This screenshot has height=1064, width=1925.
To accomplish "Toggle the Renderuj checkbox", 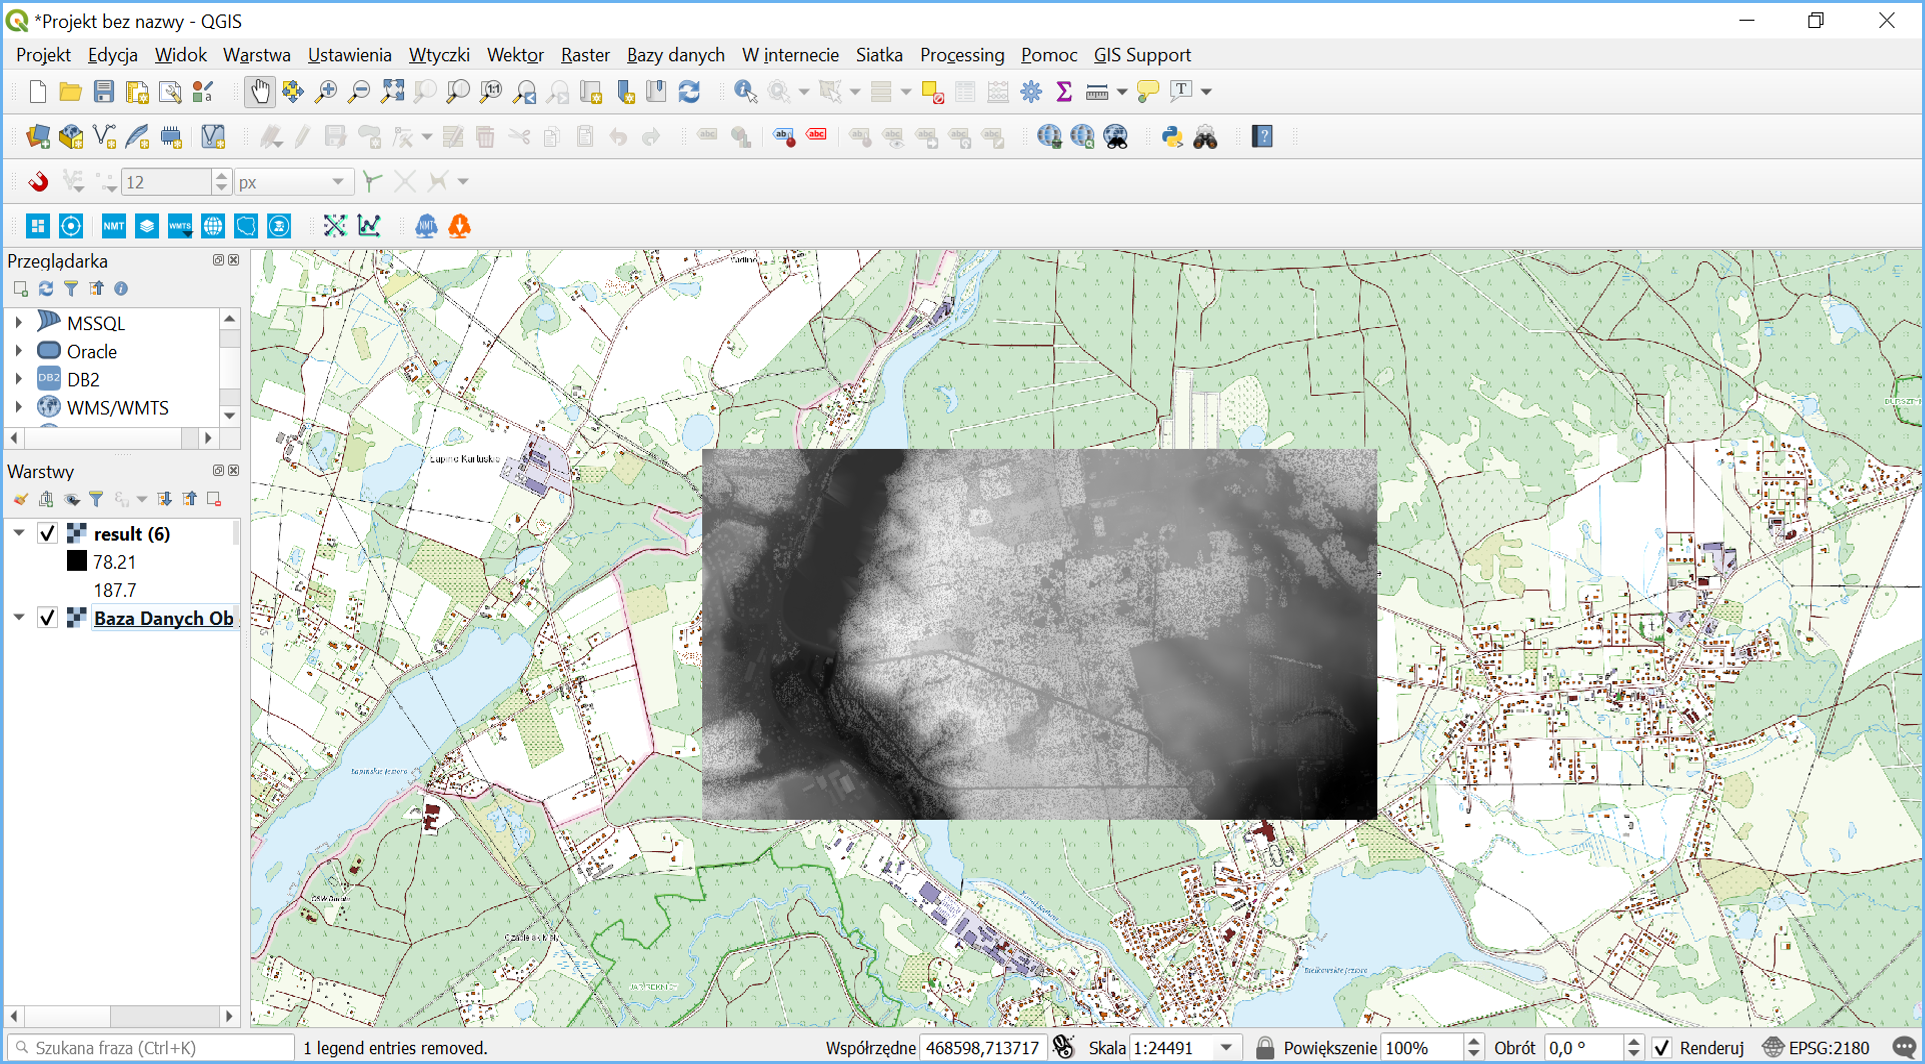I will click(x=1662, y=1048).
